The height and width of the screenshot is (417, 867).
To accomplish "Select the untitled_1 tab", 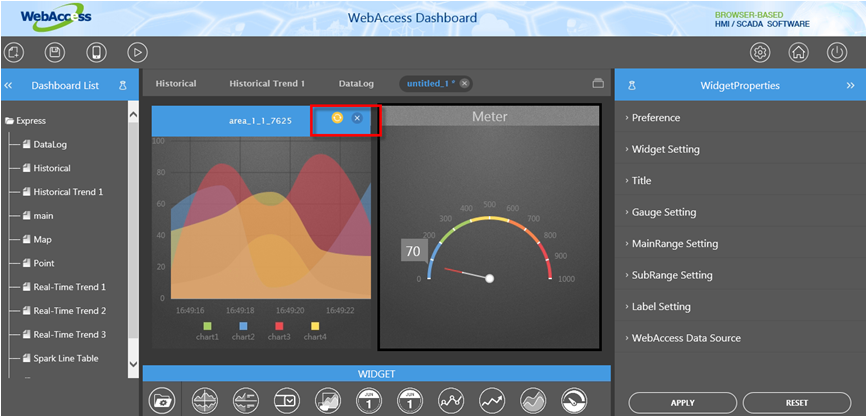I will 432,84.
